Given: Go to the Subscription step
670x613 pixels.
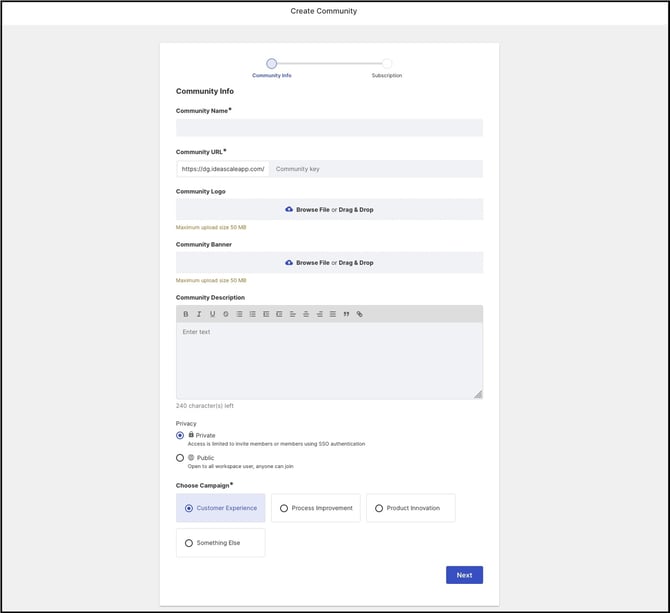Looking at the screenshot, I should tap(387, 64).
